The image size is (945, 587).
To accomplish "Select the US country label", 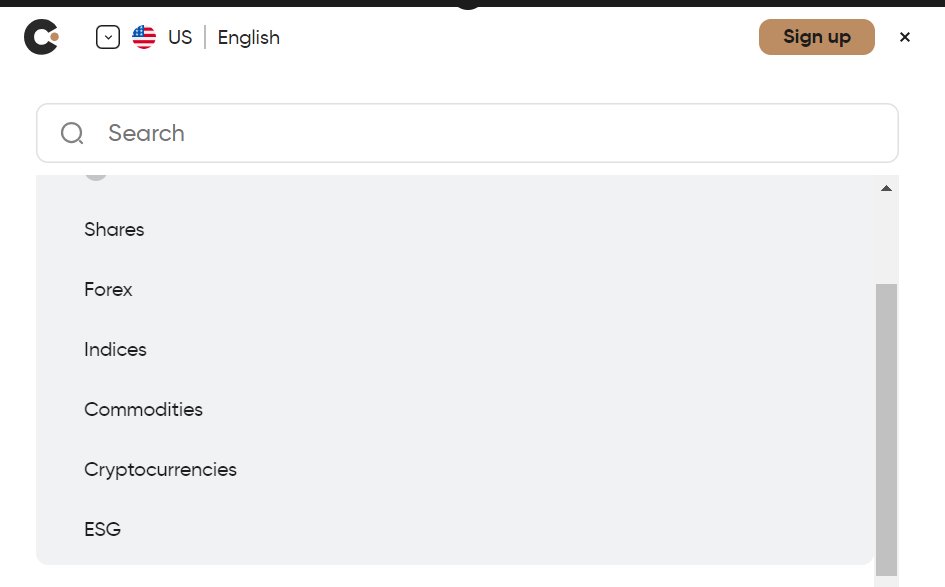I will (x=180, y=38).
